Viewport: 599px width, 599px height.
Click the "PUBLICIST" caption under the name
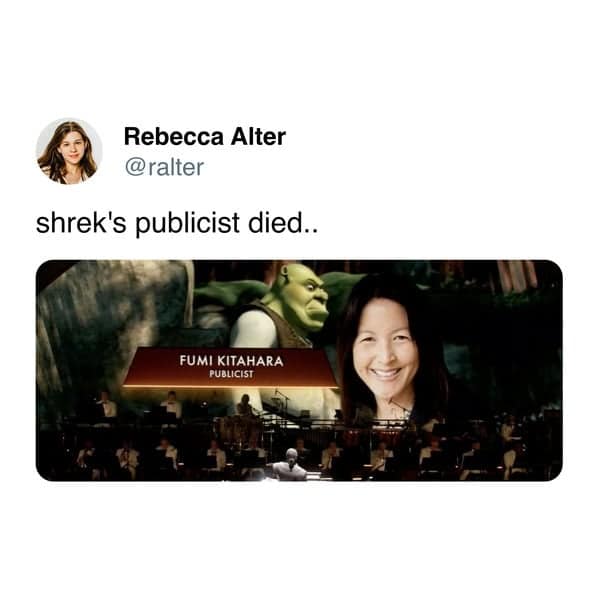pos(231,374)
